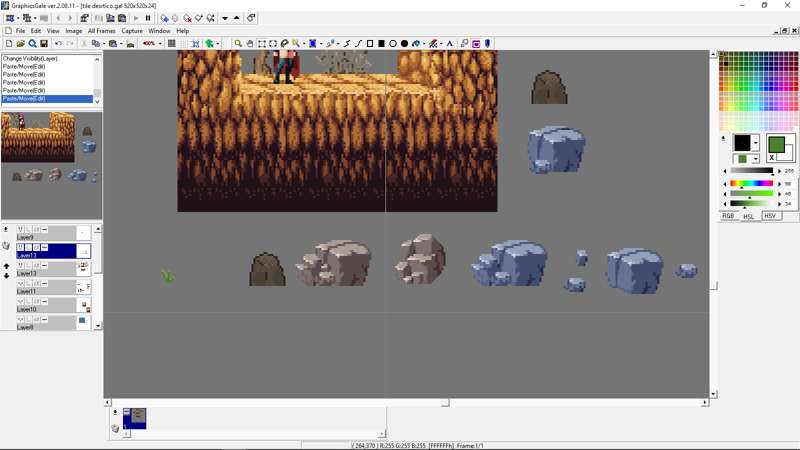Toggle the third checkbox on Layer10
The height and width of the screenshot is (450, 800).
(36, 302)
